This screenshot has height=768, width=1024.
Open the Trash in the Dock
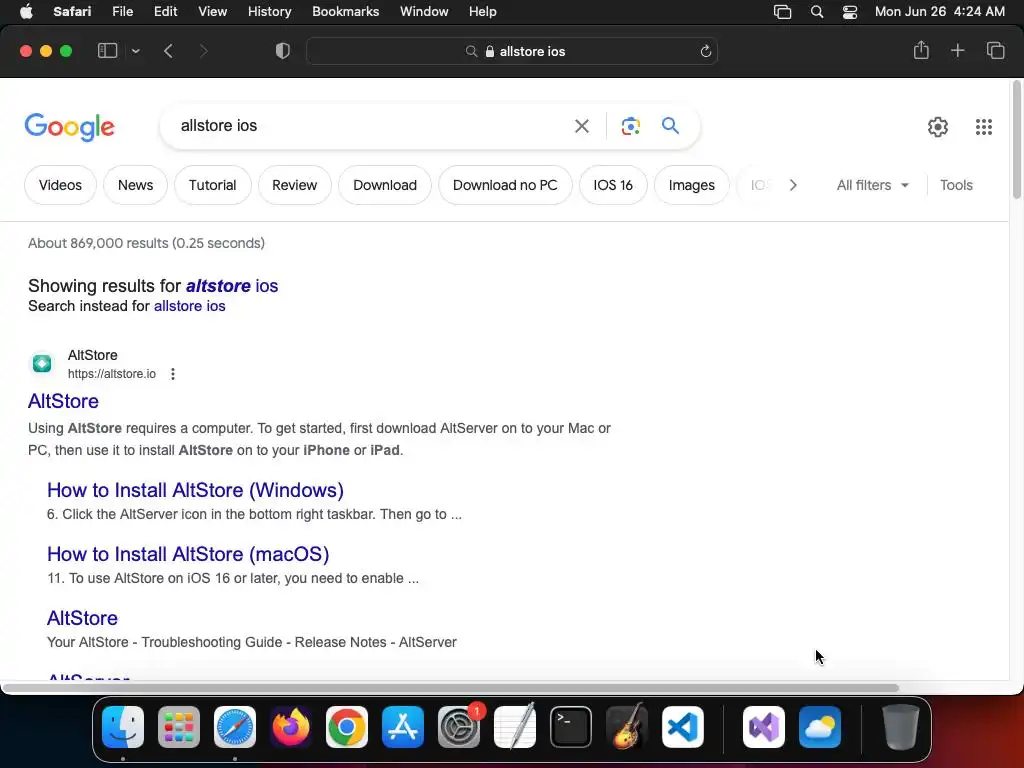click(x=901, y=726)
